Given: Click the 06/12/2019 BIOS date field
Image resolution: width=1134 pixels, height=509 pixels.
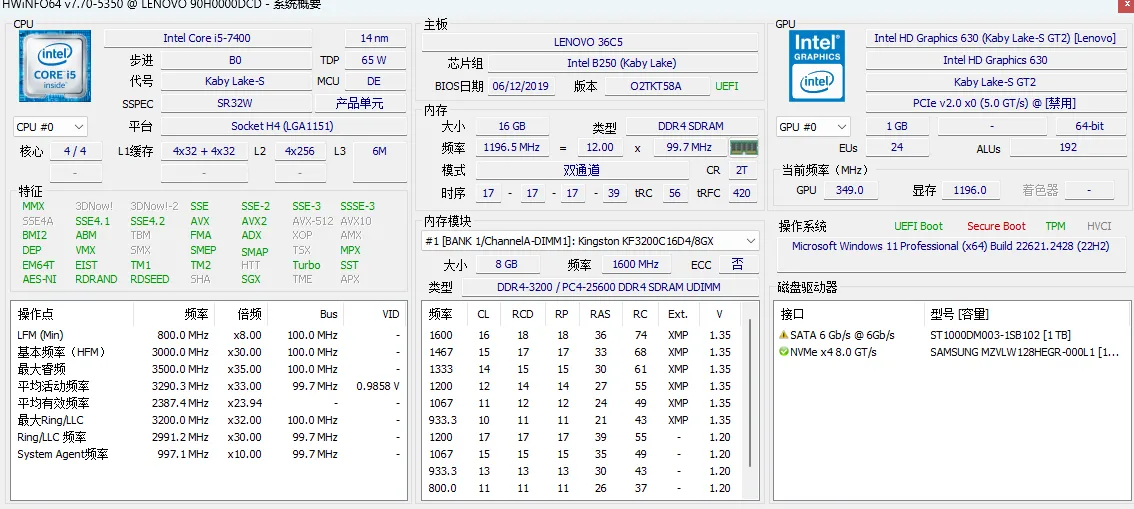Looking at the screenshot, I should point(521,86).
